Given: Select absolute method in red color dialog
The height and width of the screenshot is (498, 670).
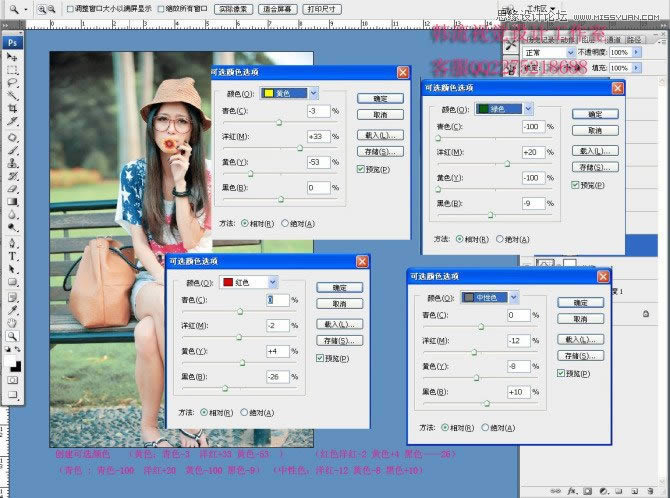Looking at the screenshot, I should [244, 413].
